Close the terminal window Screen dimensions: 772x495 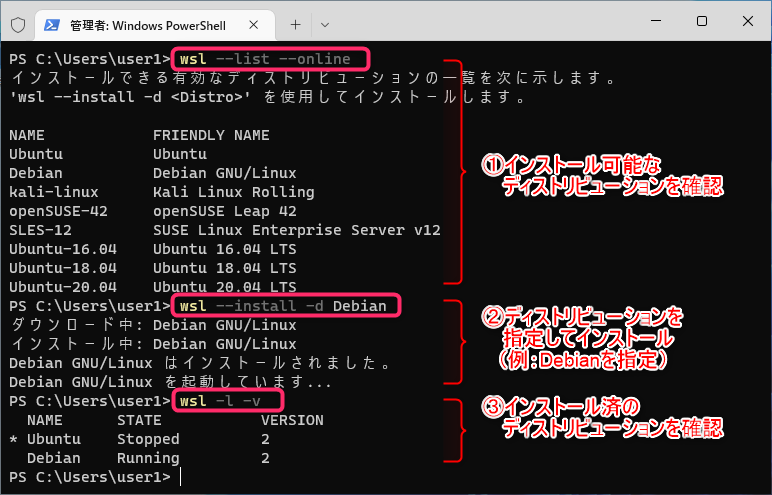pyautogui.click(x=747, y=21)
